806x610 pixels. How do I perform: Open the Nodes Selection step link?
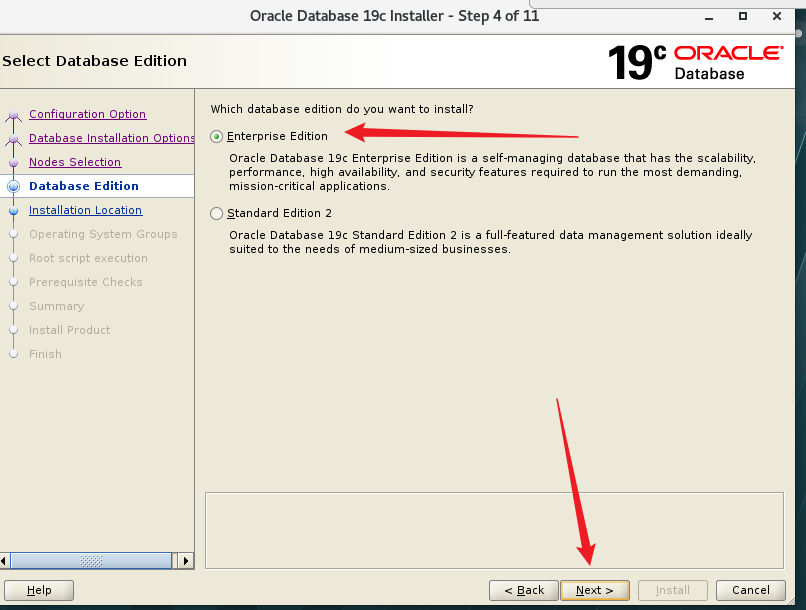75,162
